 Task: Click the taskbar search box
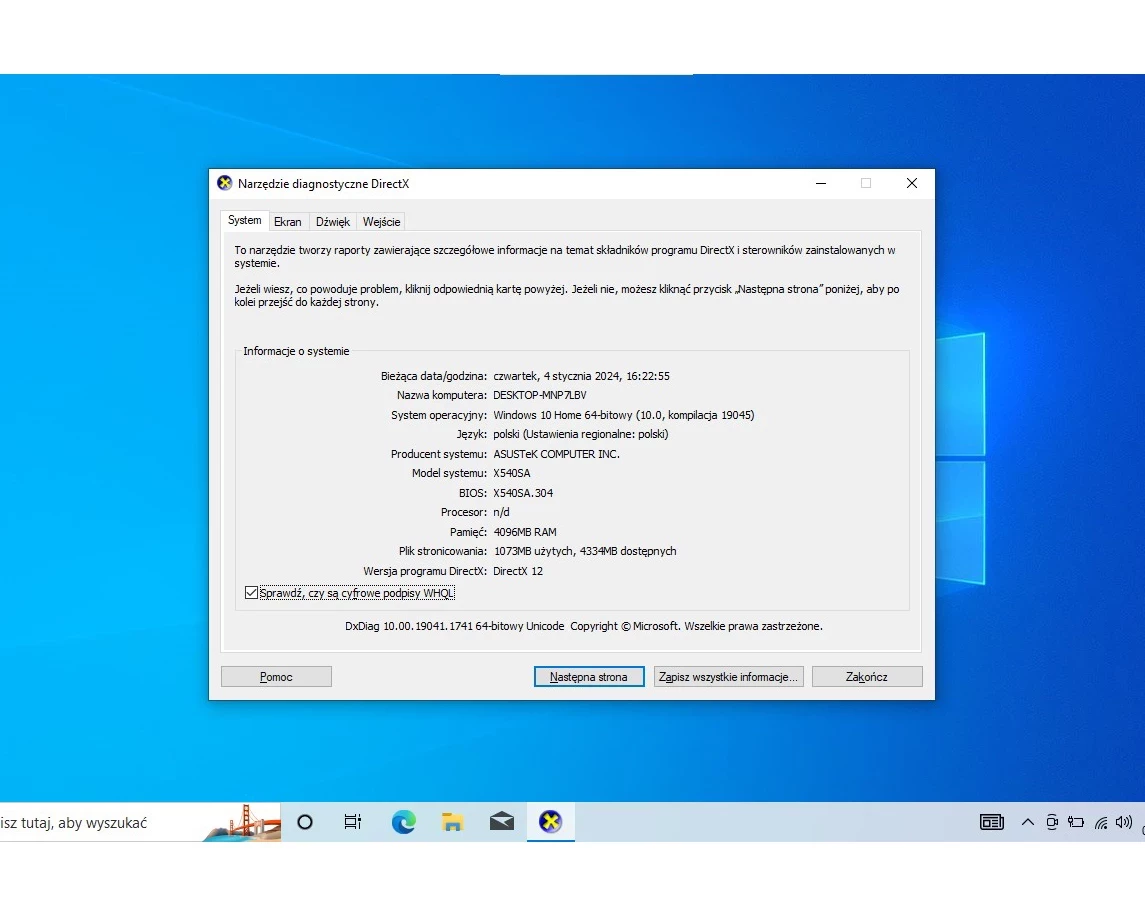(x=140, y=823)
